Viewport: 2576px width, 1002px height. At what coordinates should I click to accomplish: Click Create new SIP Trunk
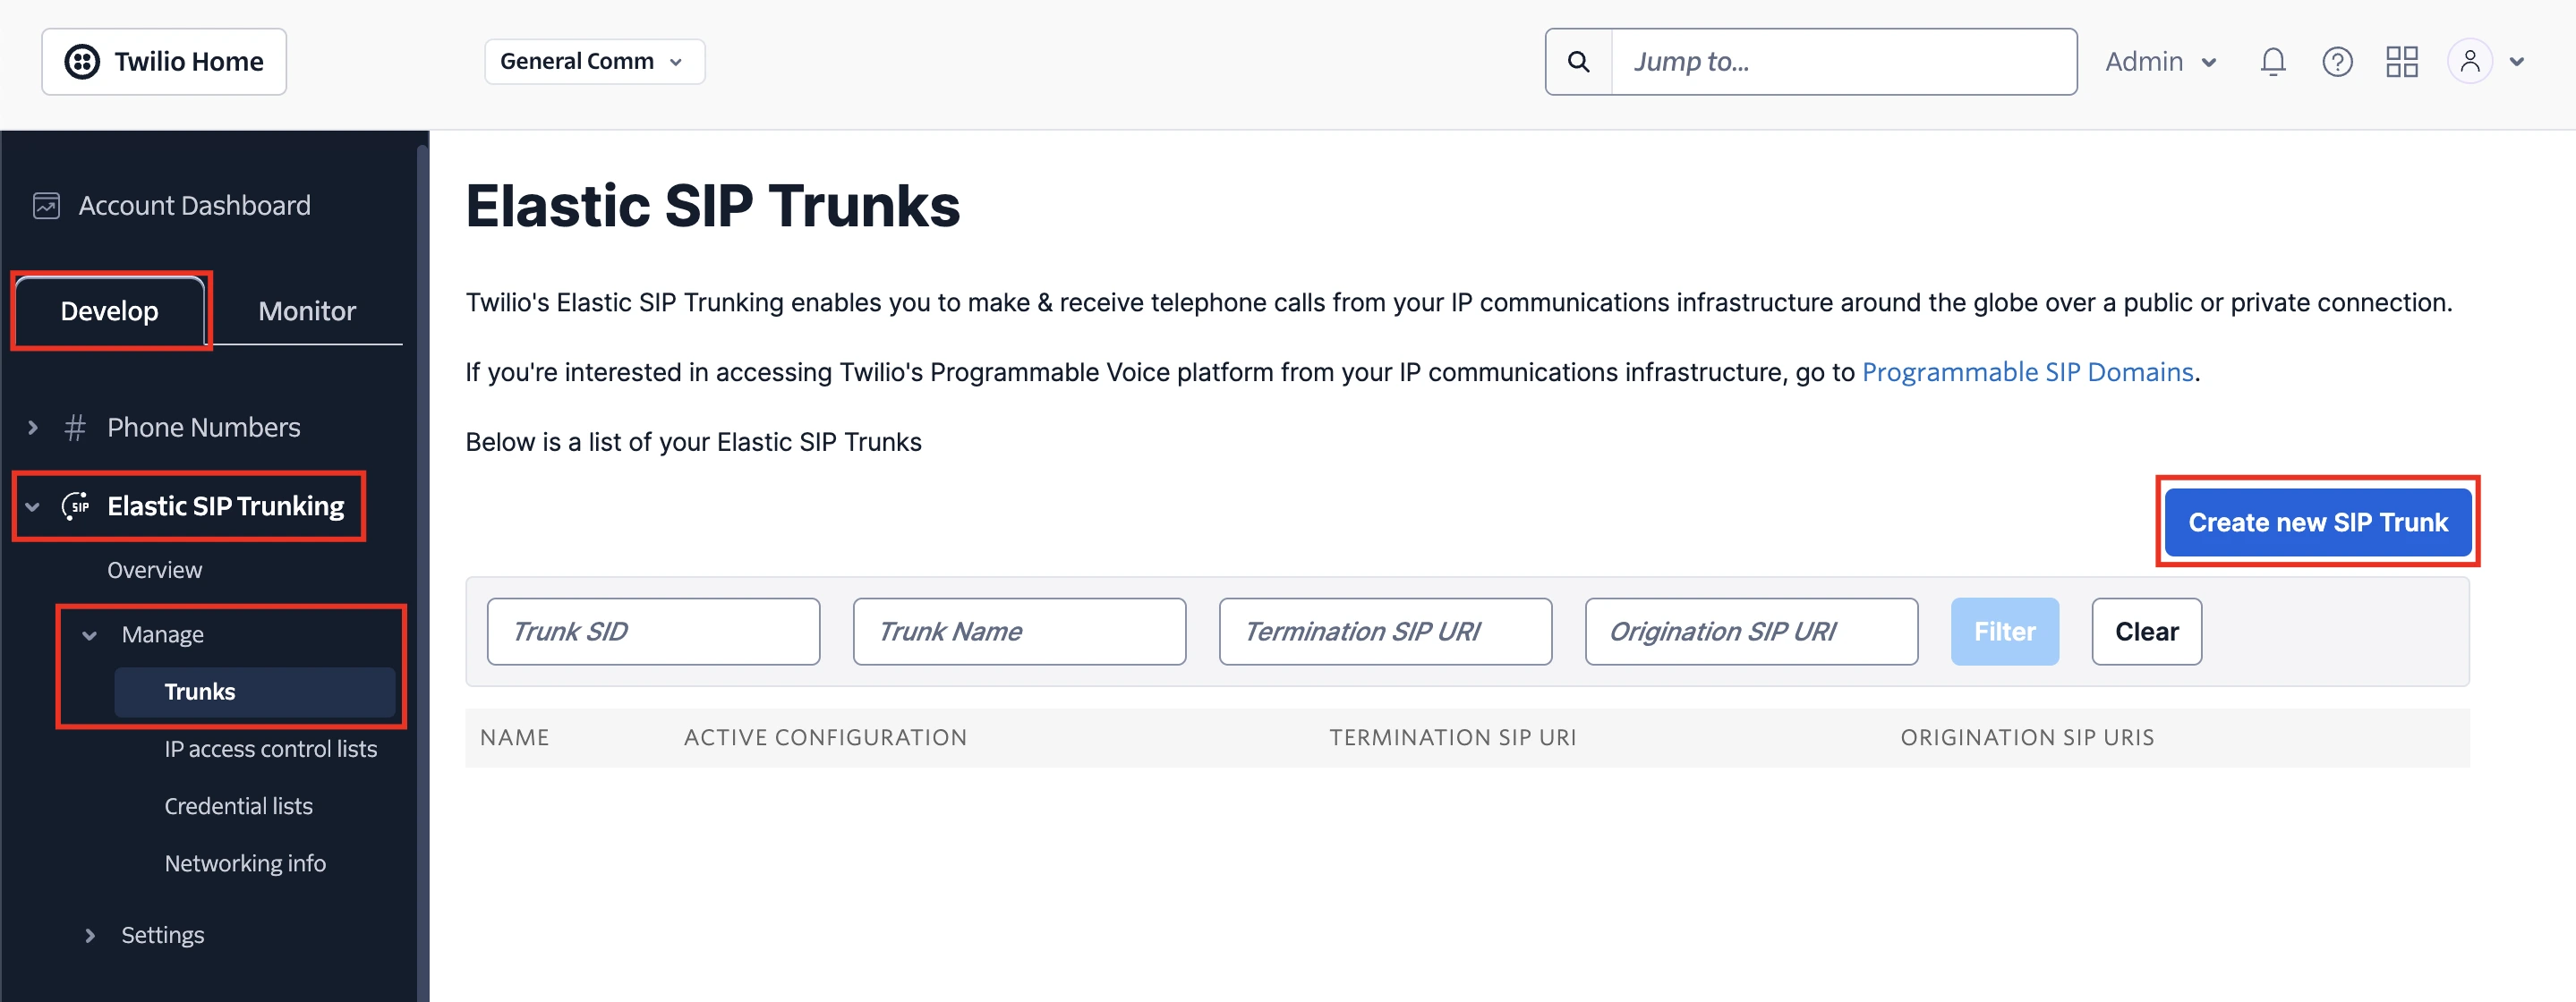2317,522
